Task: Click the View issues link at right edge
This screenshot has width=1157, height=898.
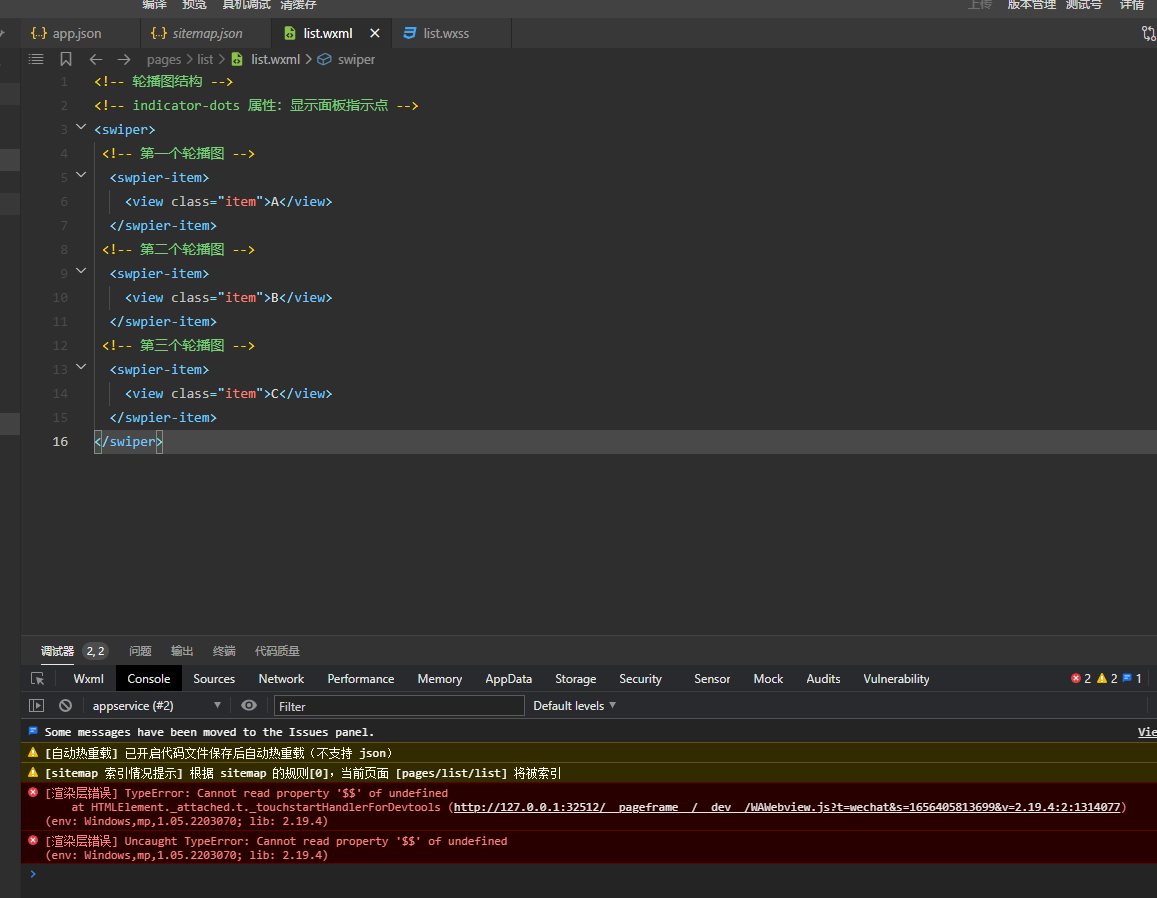Action: click(1147, 732)
